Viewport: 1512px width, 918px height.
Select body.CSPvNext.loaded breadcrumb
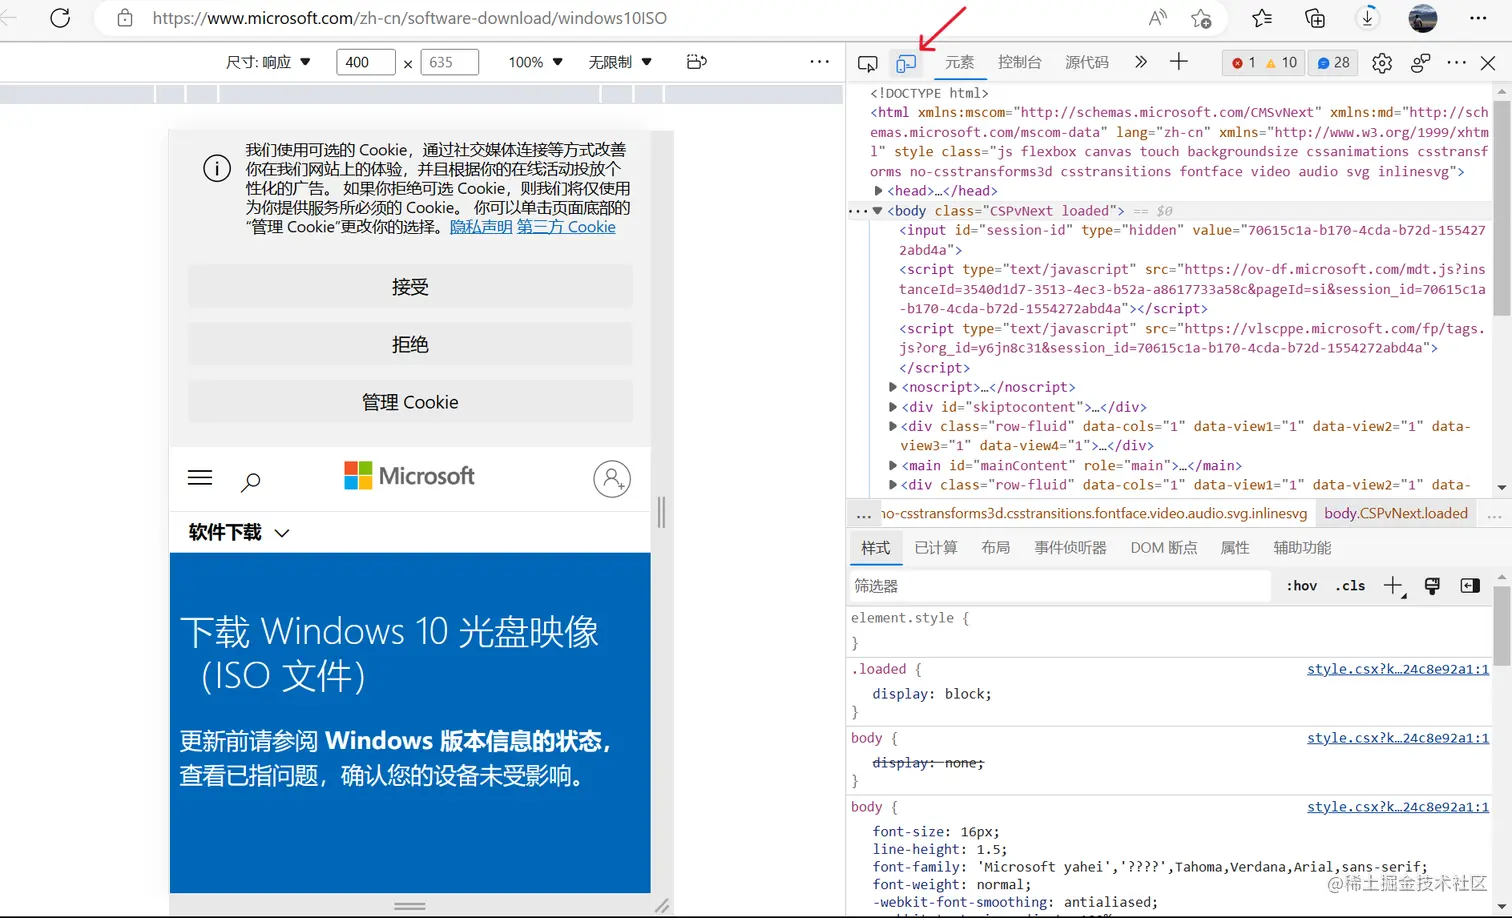1396,513
